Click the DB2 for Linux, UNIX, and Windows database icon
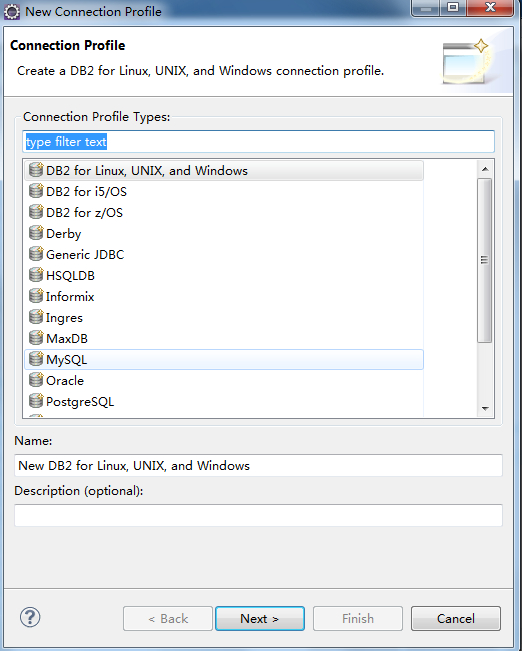 36,170
